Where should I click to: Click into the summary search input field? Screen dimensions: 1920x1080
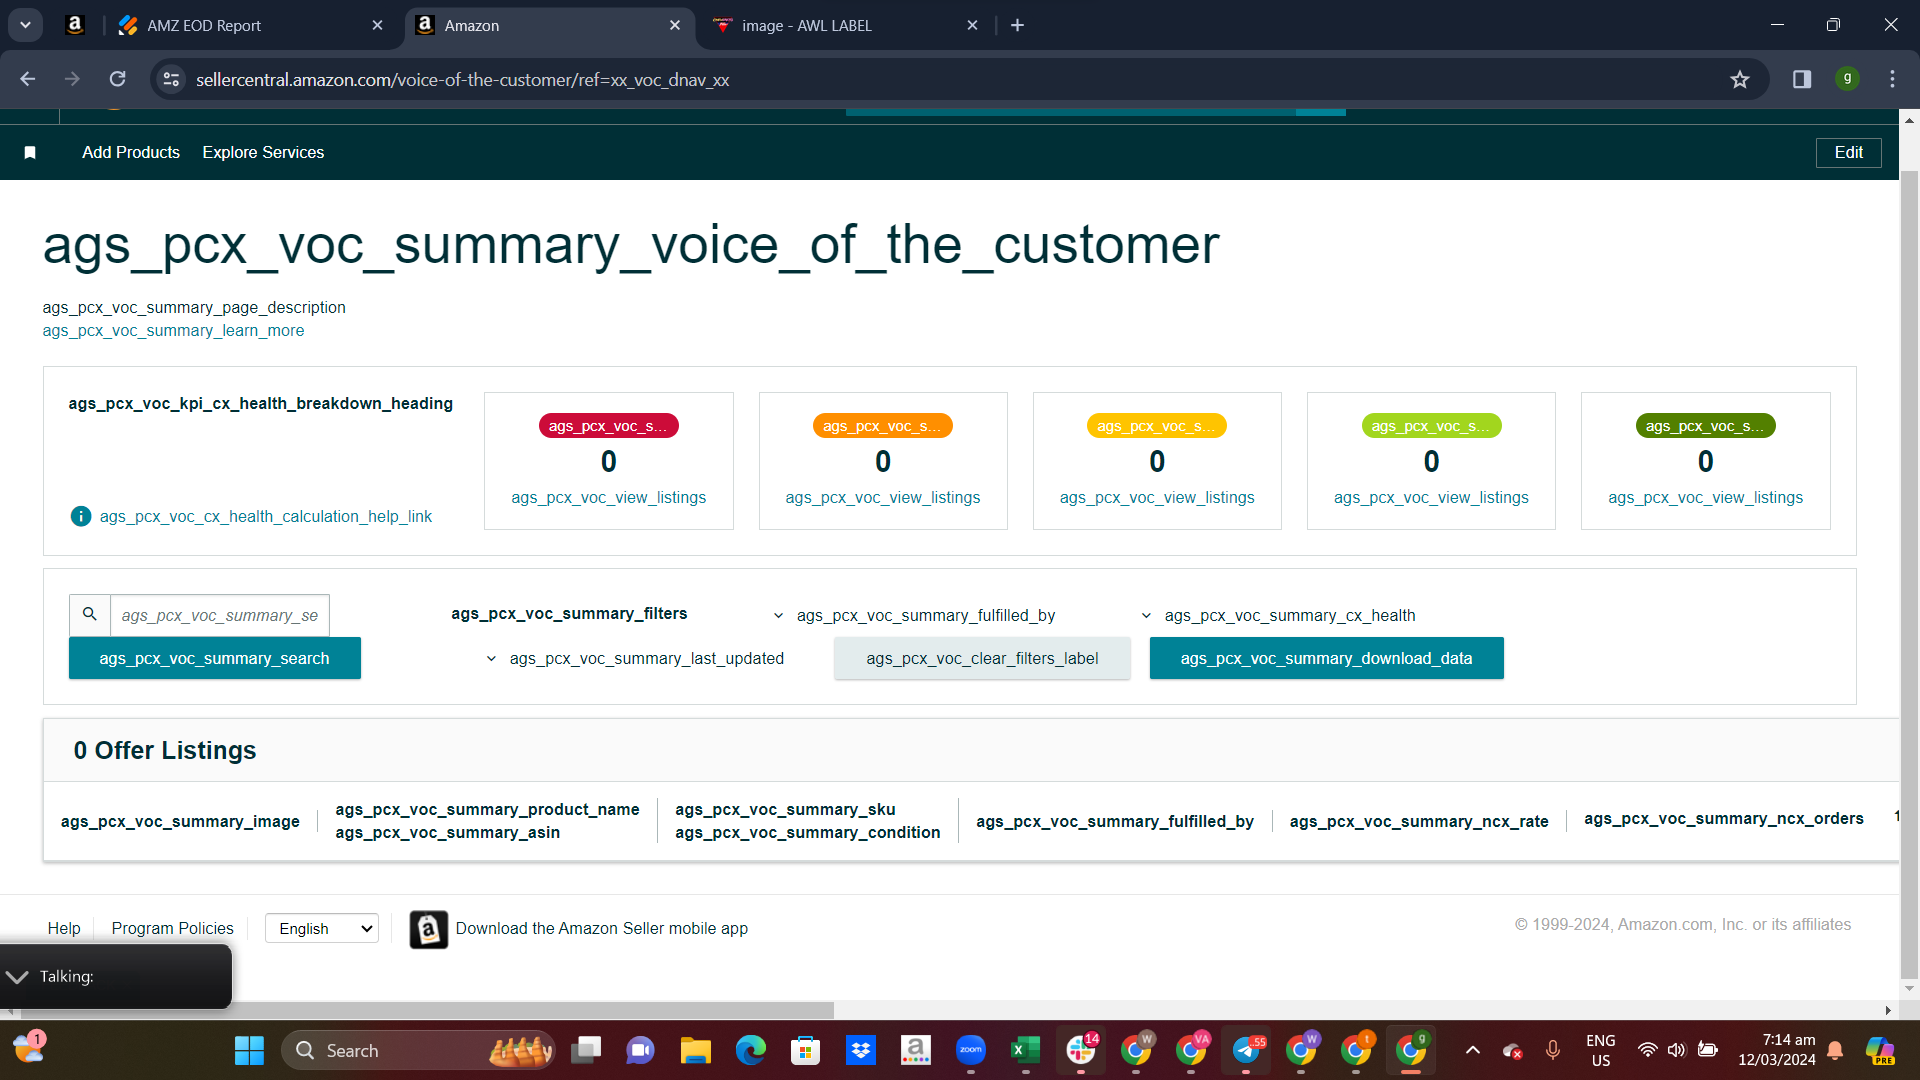pos(219,615)
